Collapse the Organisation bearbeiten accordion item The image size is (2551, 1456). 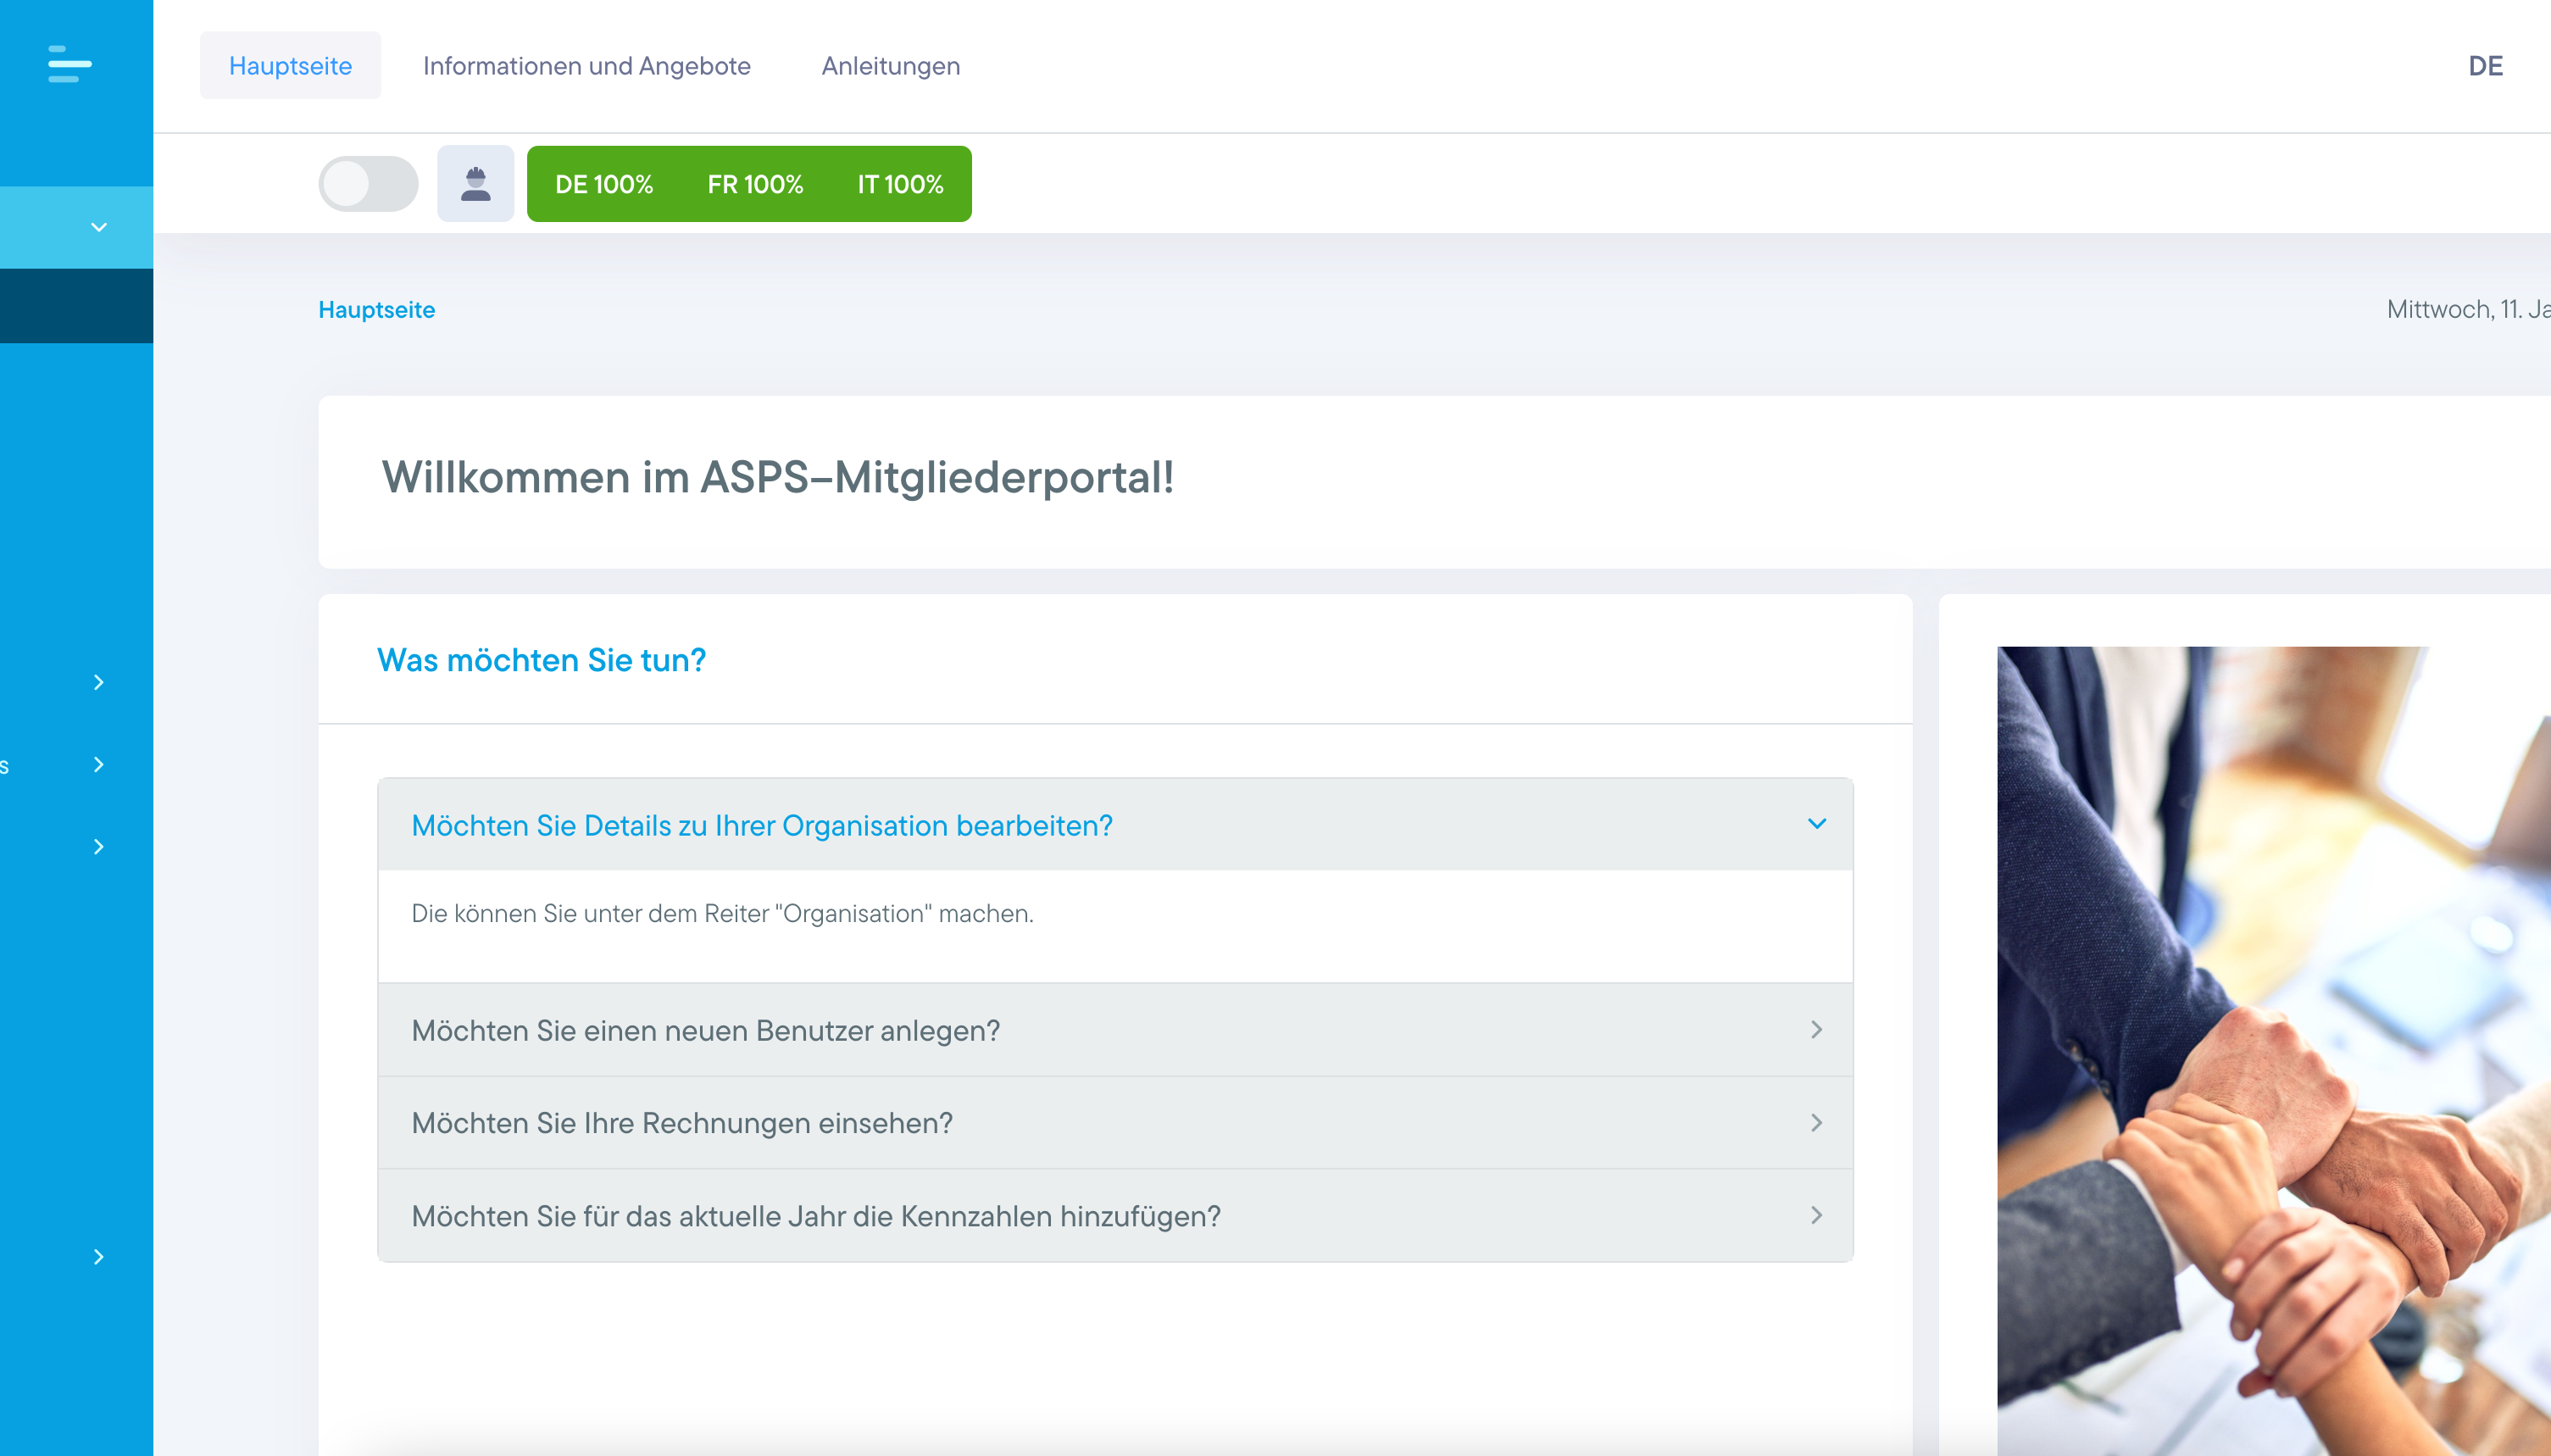point(1115,825)
